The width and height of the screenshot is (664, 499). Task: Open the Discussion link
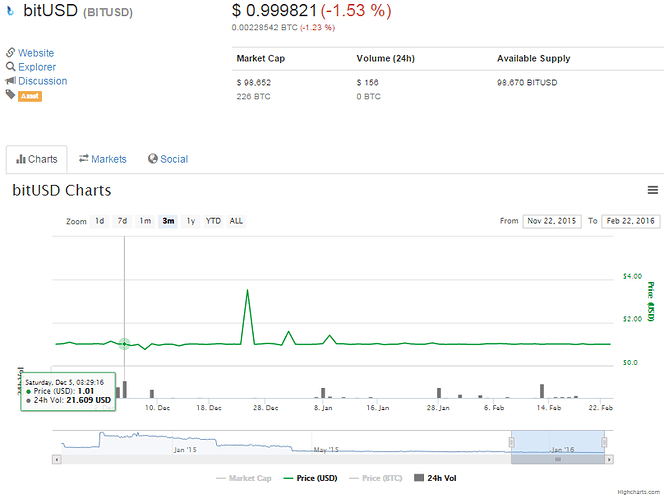point(42,81)
